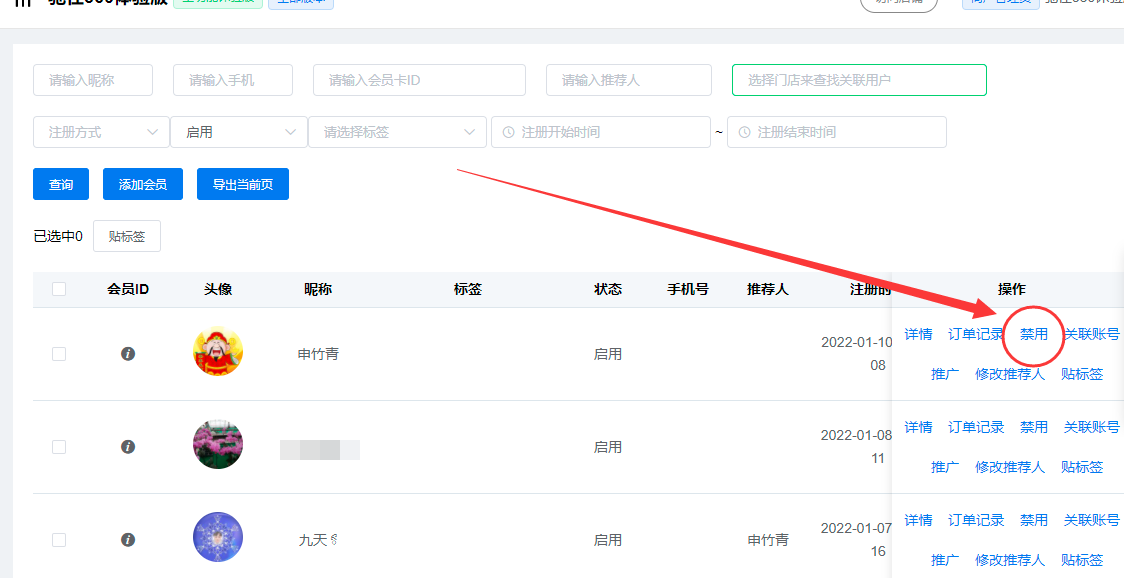Toggle select-all checkbox in table header

[x=59, y=289]
